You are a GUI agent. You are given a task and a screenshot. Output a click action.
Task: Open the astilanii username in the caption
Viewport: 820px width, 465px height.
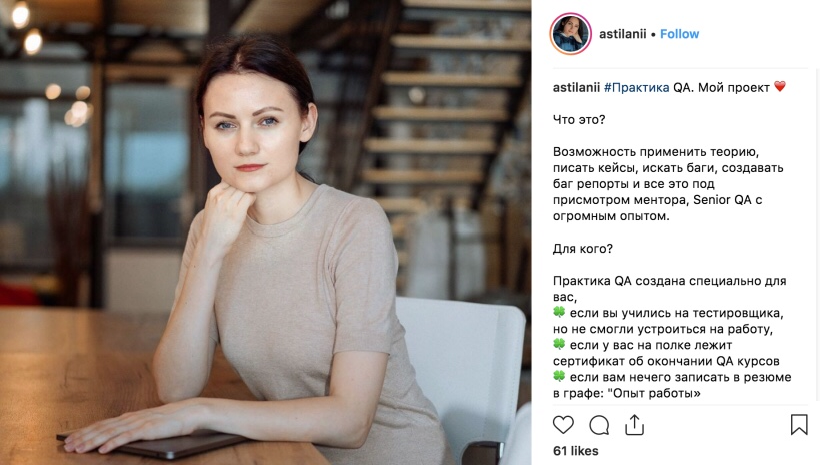576,87
